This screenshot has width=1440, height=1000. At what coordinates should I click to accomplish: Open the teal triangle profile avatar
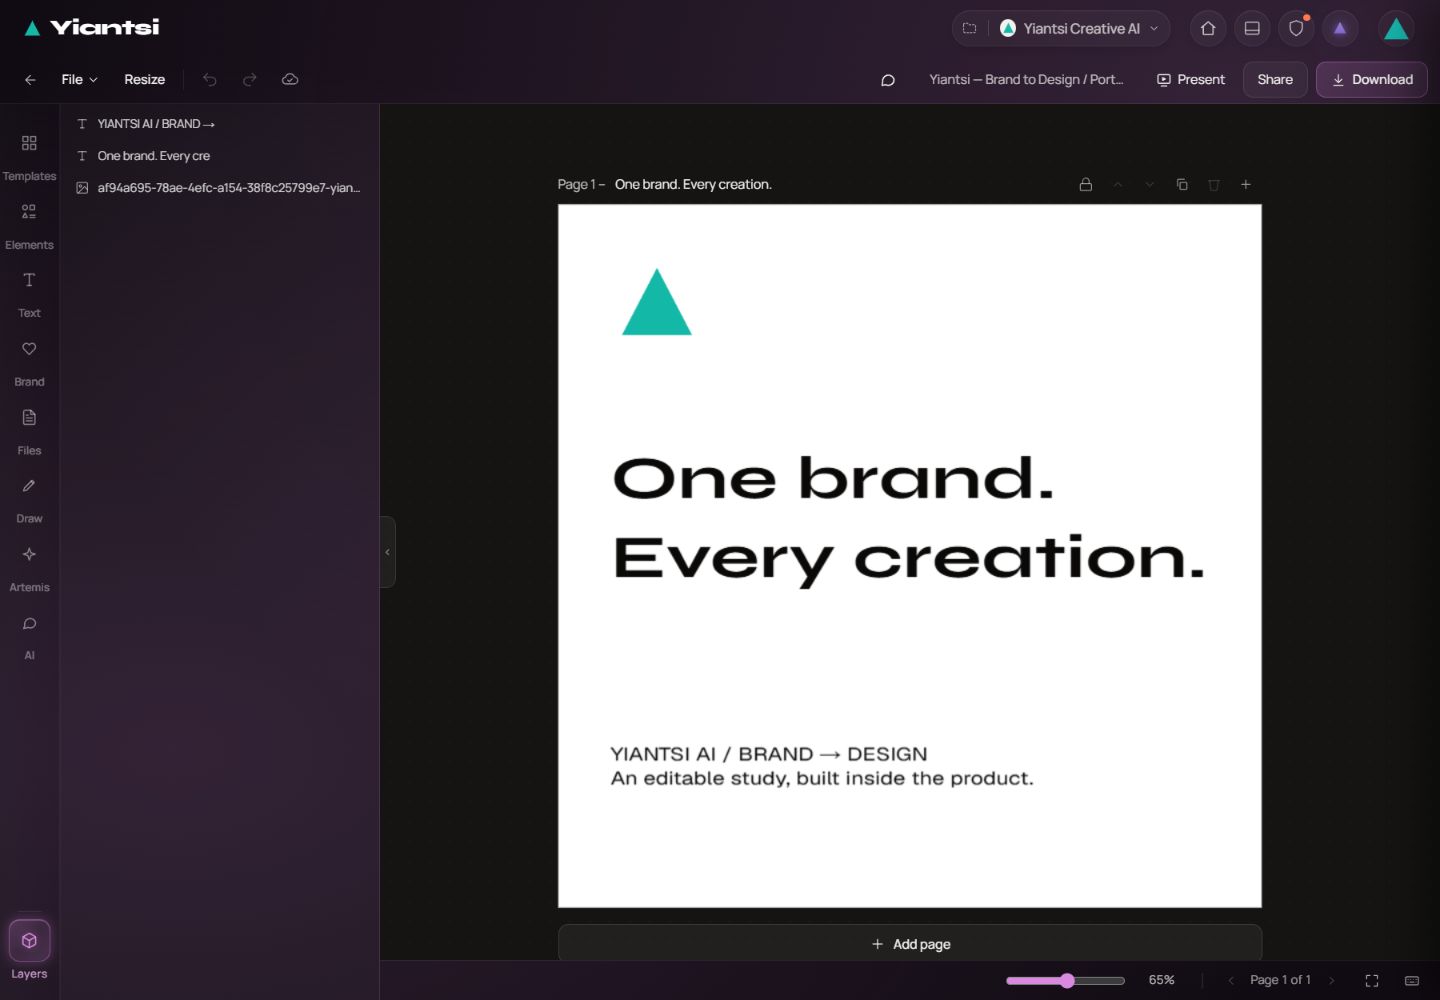(1396, 29)
